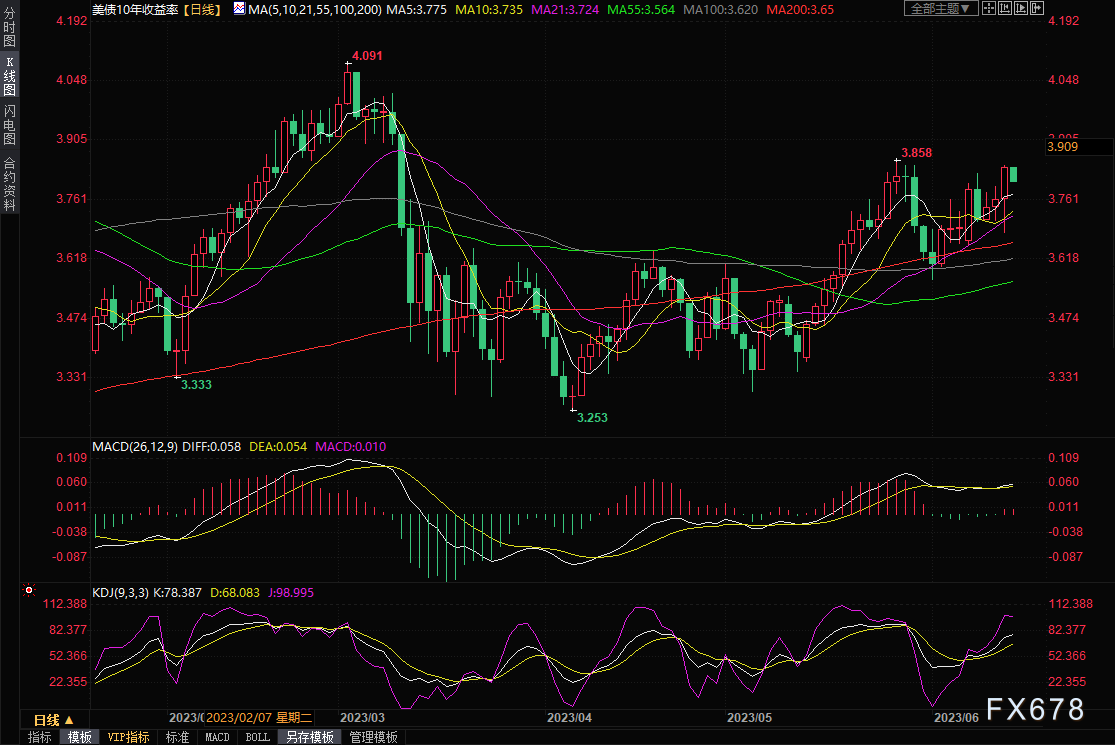Screen dimensions: 1115x745
Task: Click the second icon right of 全部主题
Action: tap(1007, 8)
